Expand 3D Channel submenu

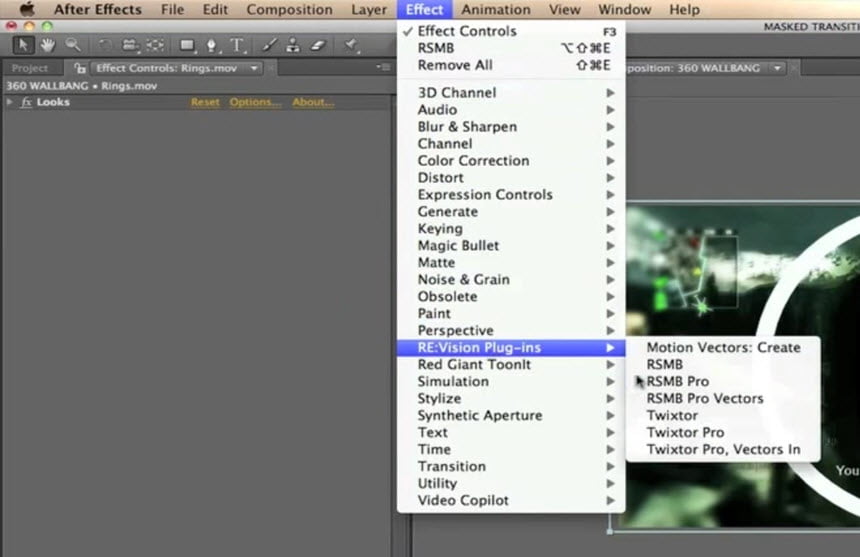511,93
